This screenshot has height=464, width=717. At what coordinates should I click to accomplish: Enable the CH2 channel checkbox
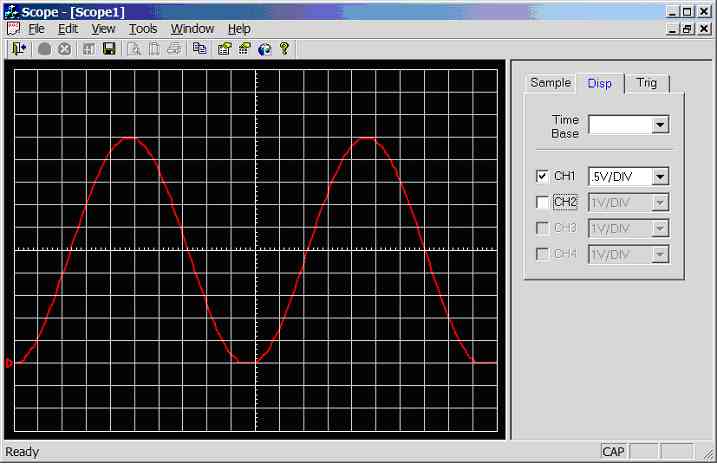(x=543, y=202)
